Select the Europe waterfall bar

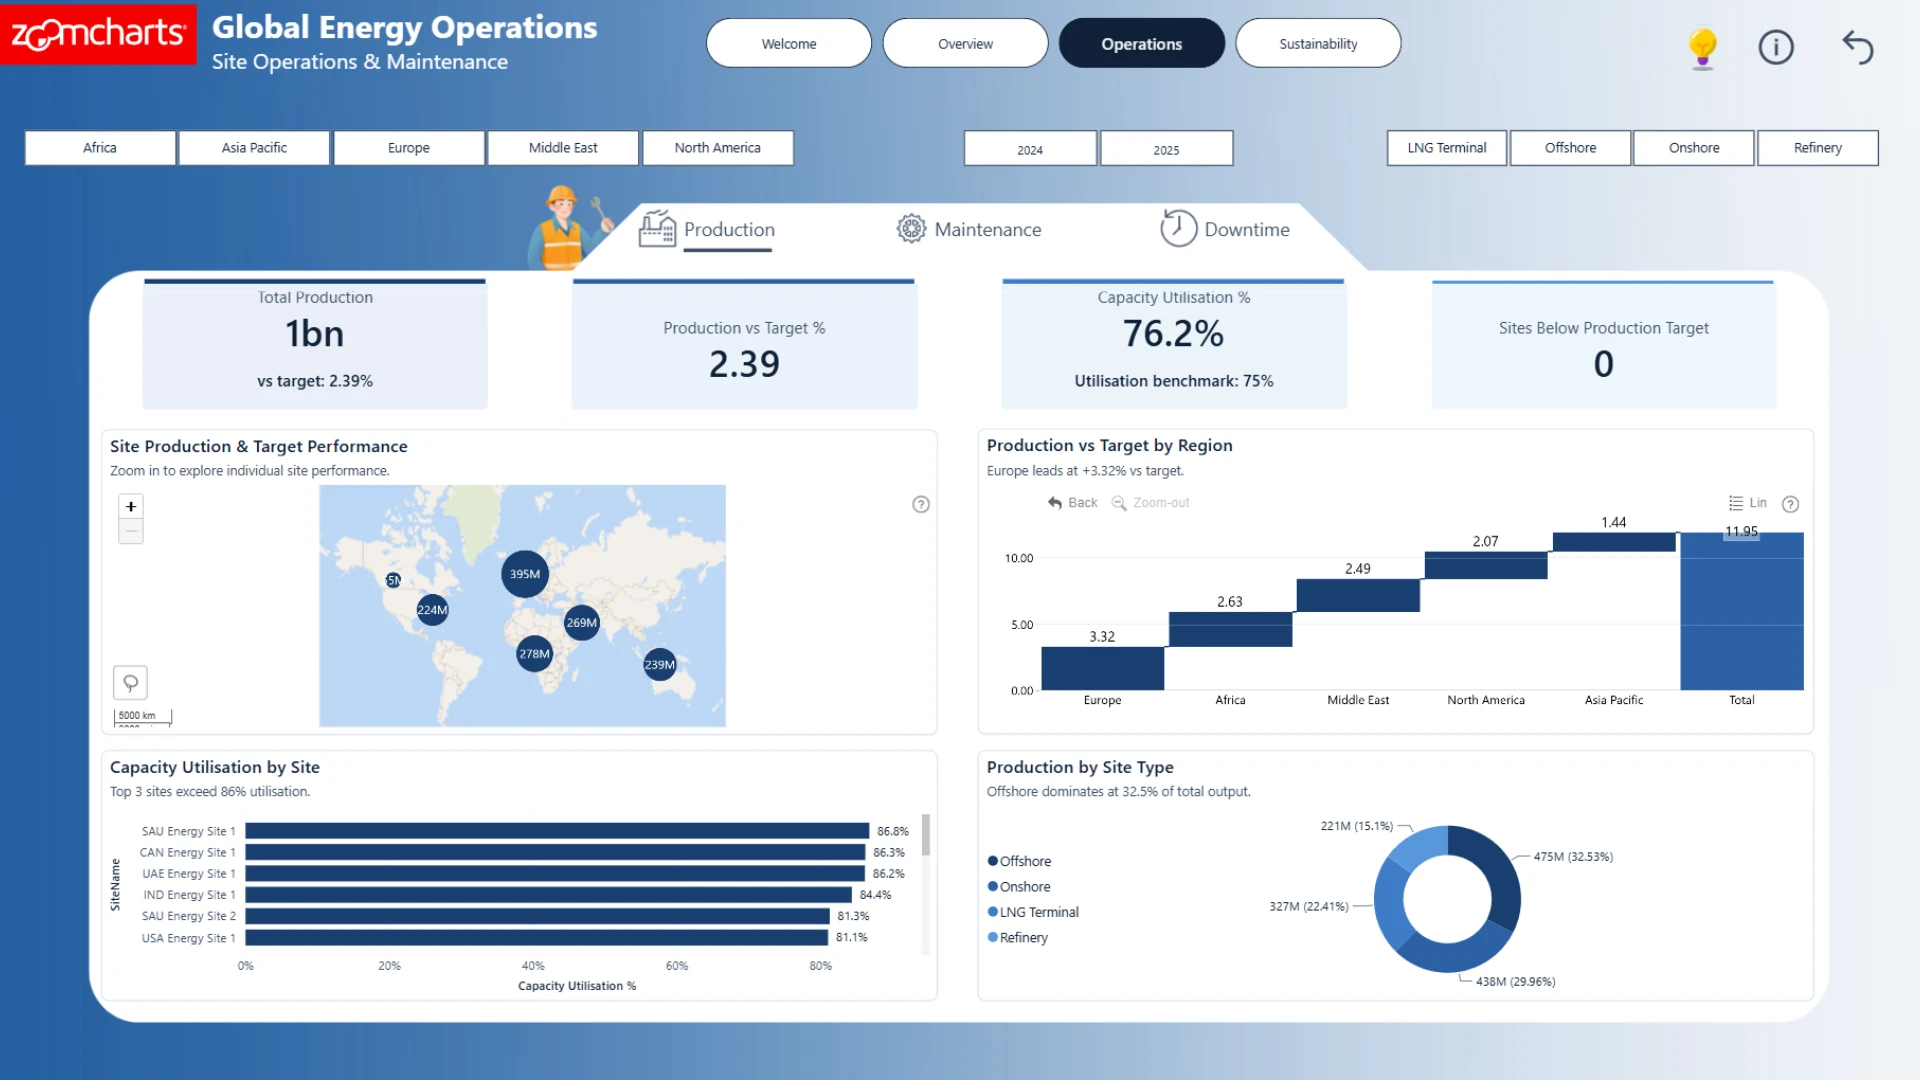point(1102,668)
